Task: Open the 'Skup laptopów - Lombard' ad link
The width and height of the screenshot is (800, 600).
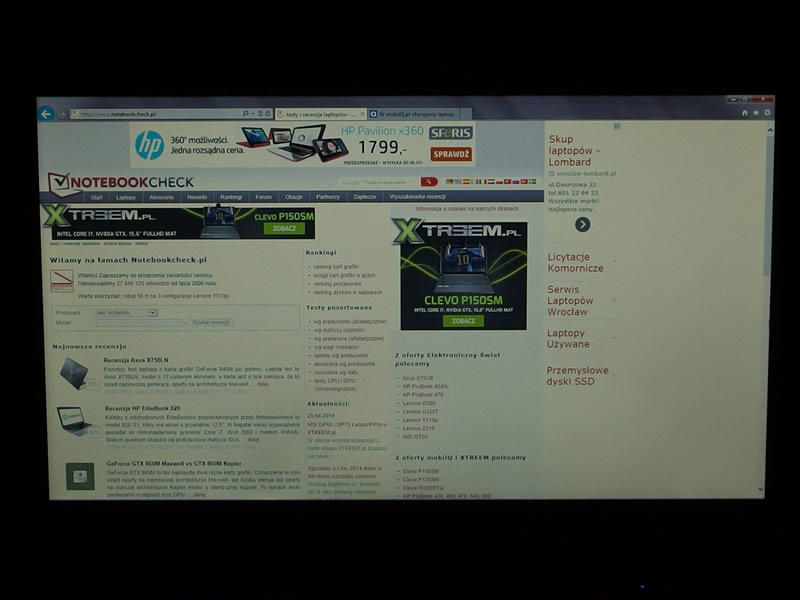Action: (x=574, y=151)
